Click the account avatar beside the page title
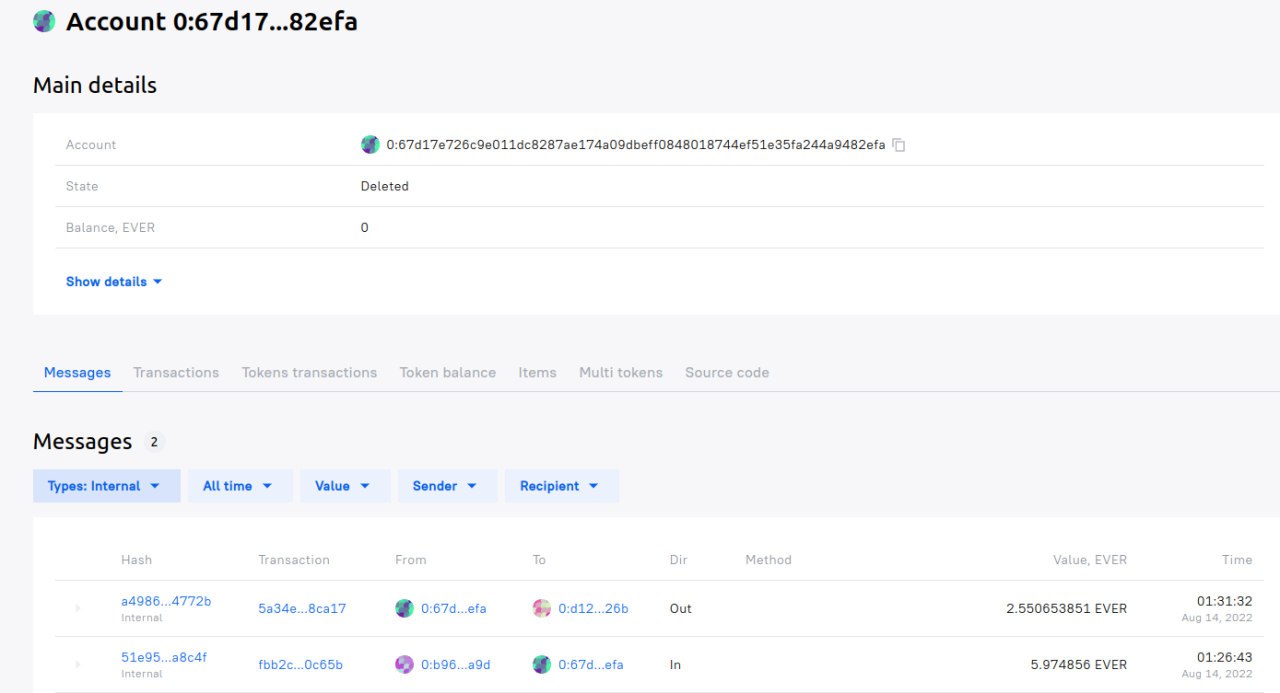The height and width of the screenshot is (693, 1280). point(44,21)
